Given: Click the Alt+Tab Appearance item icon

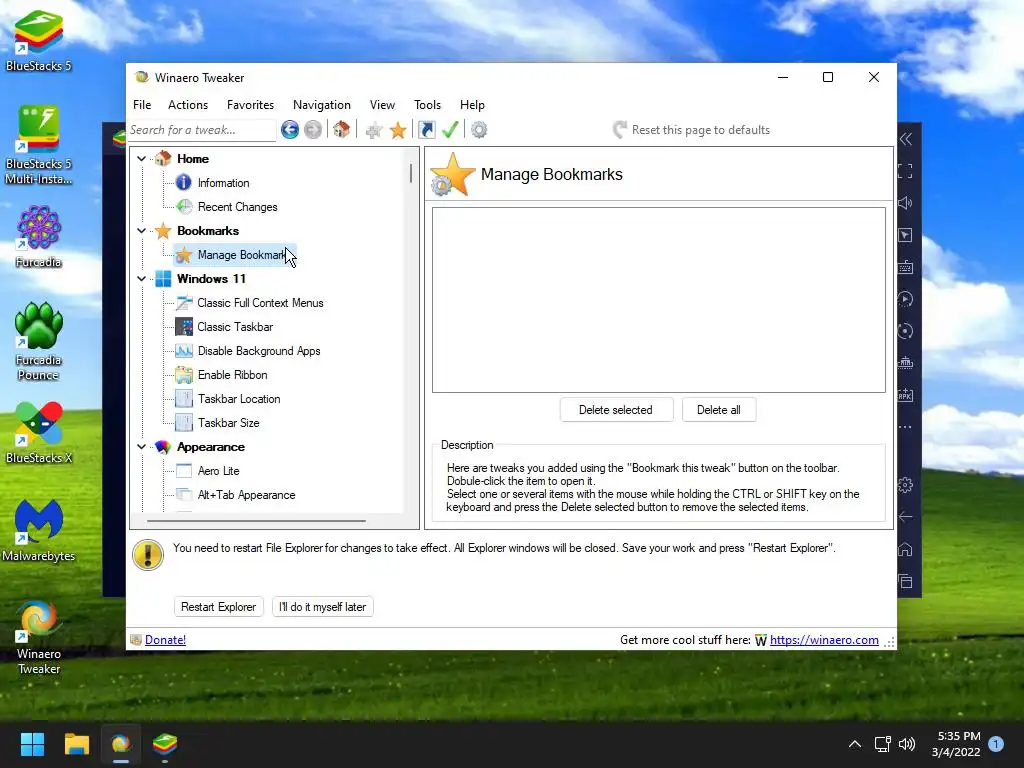Looking at the screenshot, I should 184,494.
